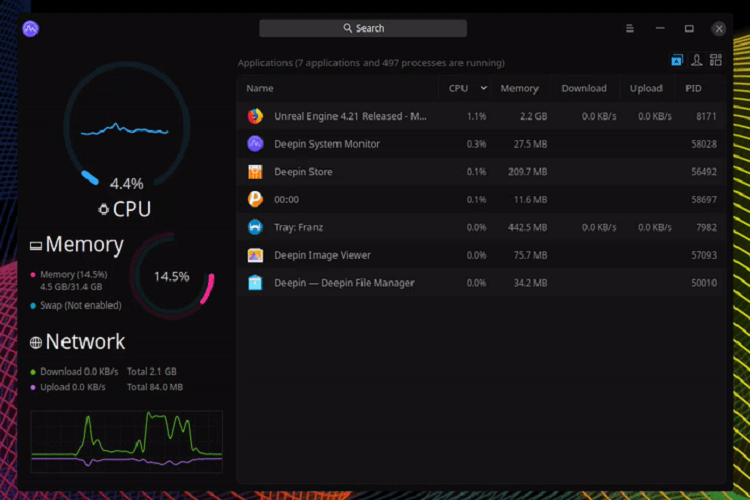This screenshot has height=500, width=750.
Task: Click the Network globe icon
Action: pyautogui.click(x=35, y=343)
